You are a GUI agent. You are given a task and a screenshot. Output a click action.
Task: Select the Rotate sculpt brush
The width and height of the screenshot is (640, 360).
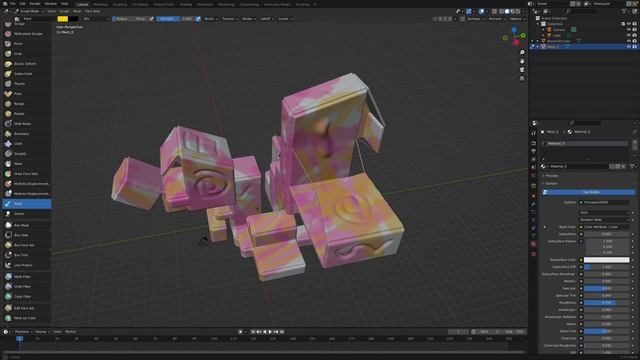pos(27,114)
